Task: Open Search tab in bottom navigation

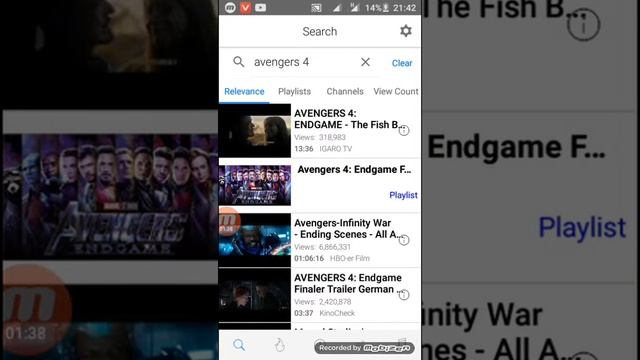Action: click(x=239, y=345)
